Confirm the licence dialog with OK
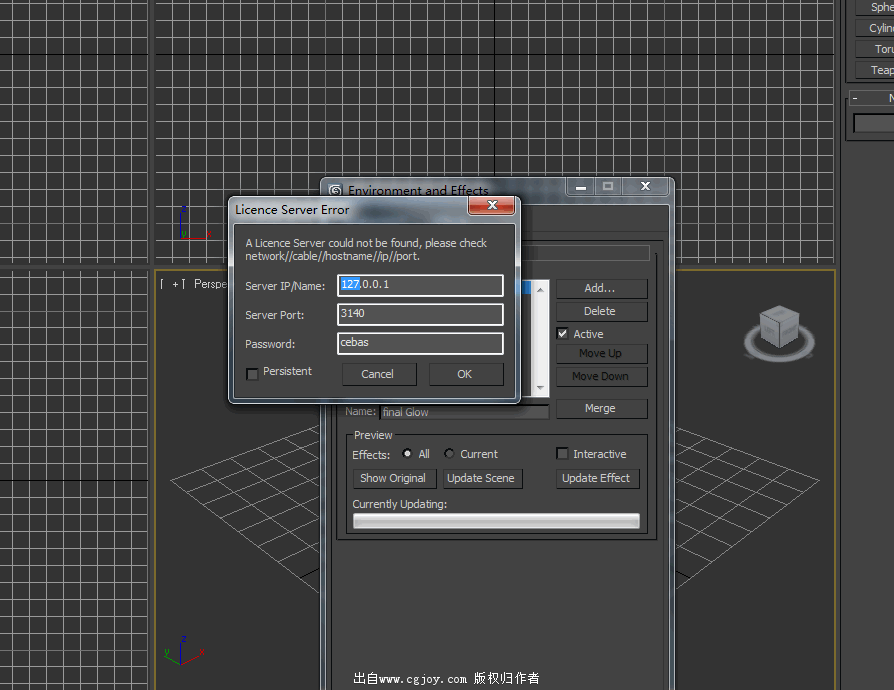Image resolution: width=894 pixels, height=690 pixels. (466, 374)
